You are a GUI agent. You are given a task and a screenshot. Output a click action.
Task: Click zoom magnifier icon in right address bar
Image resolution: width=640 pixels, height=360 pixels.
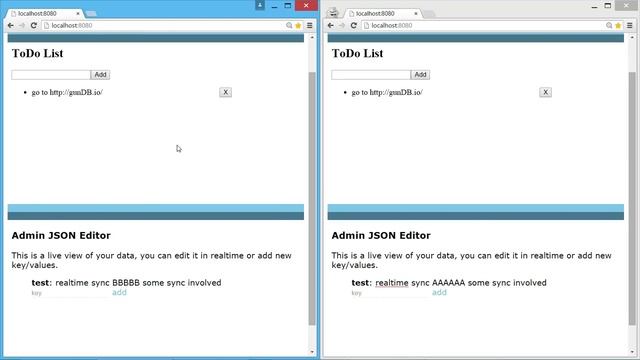click(609, 25)
